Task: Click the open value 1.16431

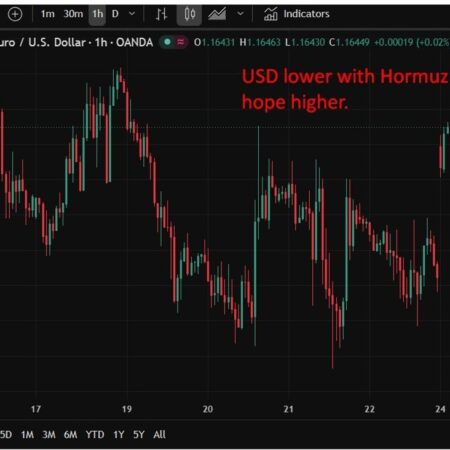Action: pos(218,43)
